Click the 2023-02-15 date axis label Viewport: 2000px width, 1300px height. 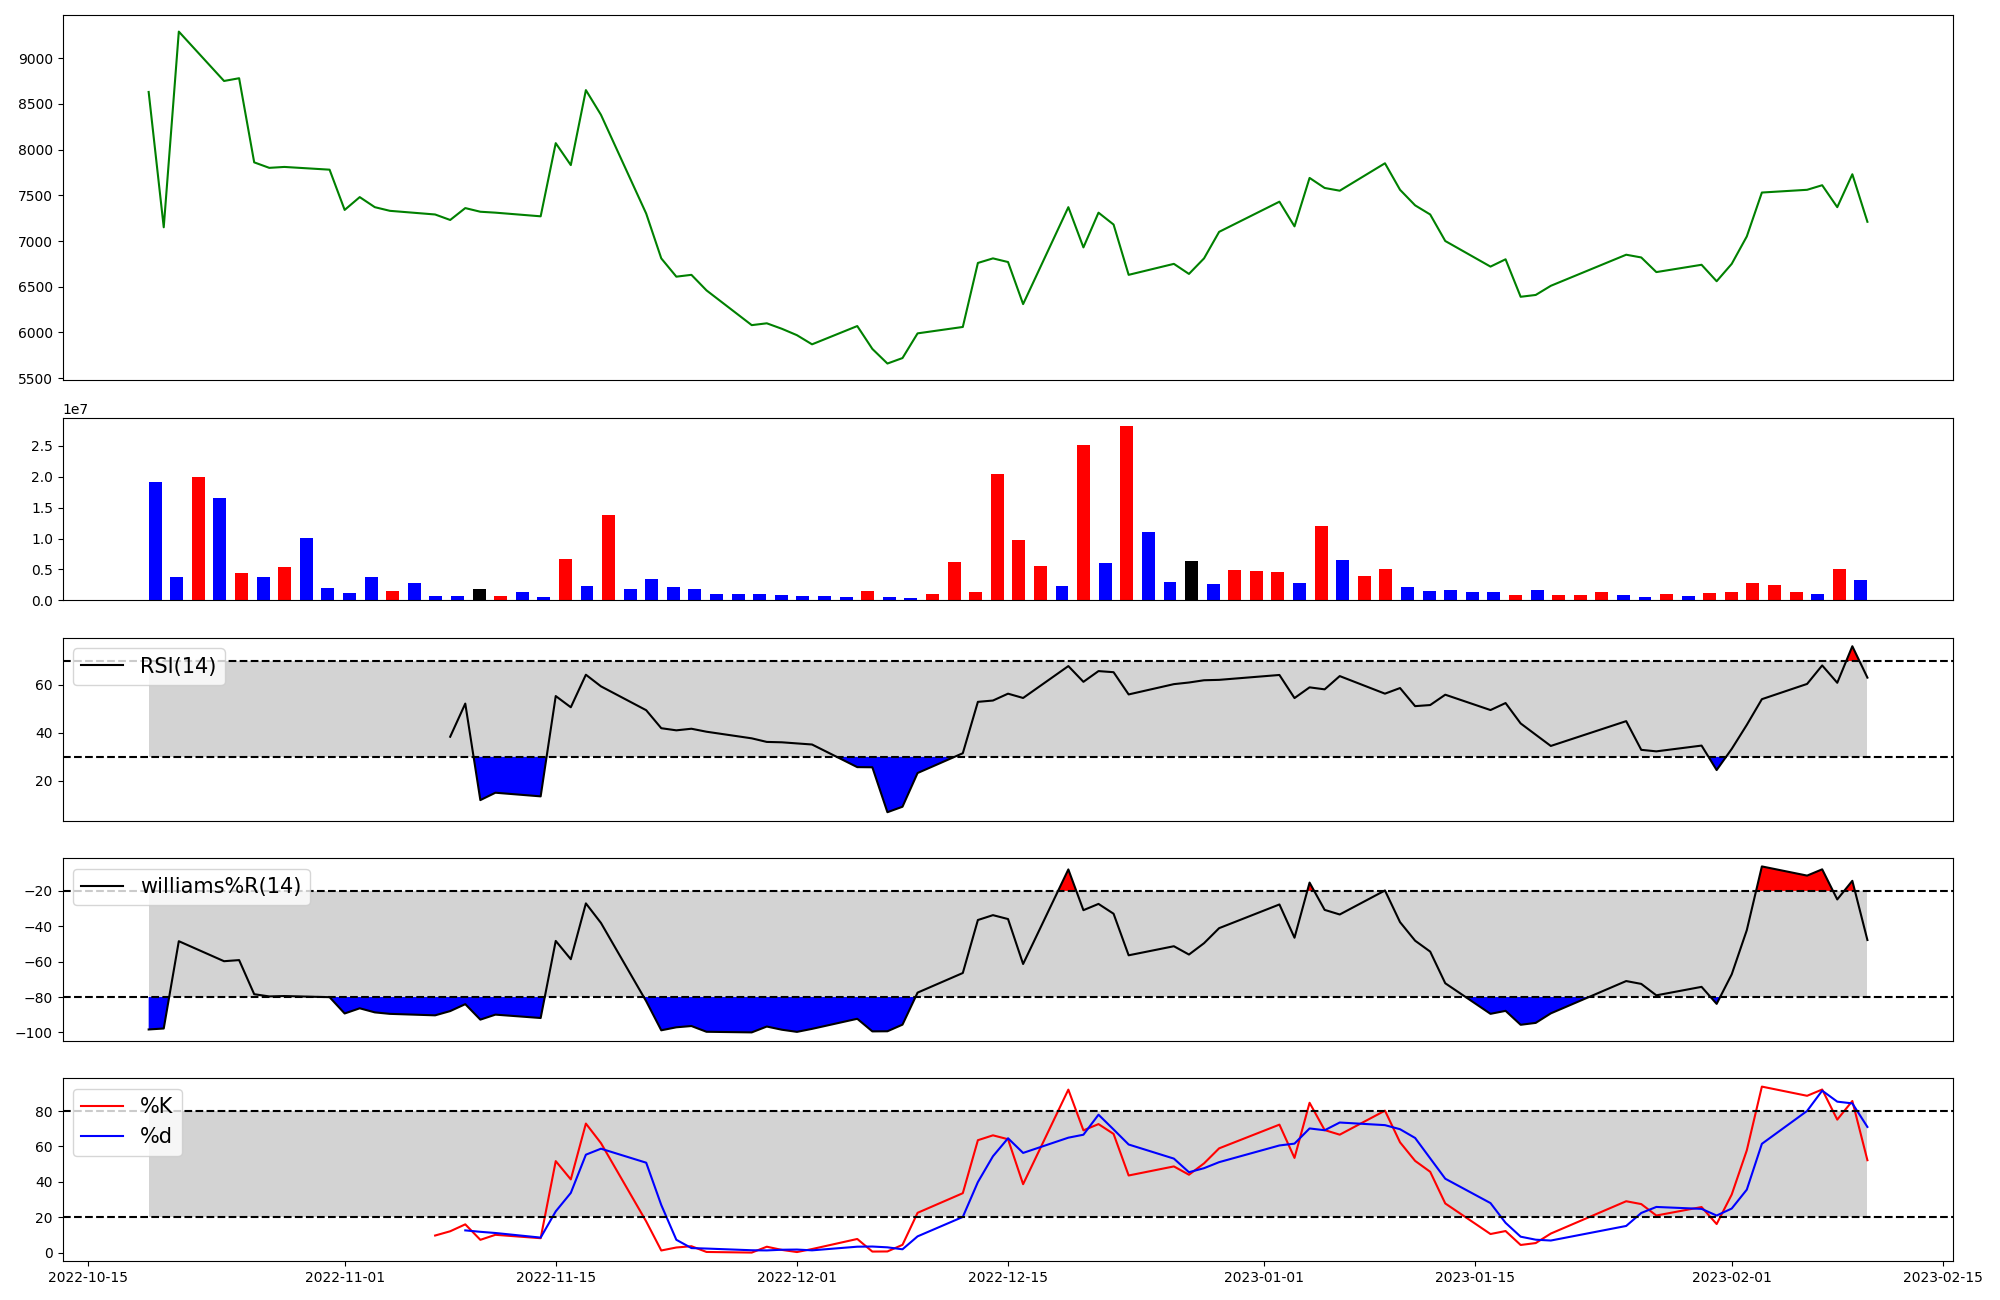(1942, 1277)
